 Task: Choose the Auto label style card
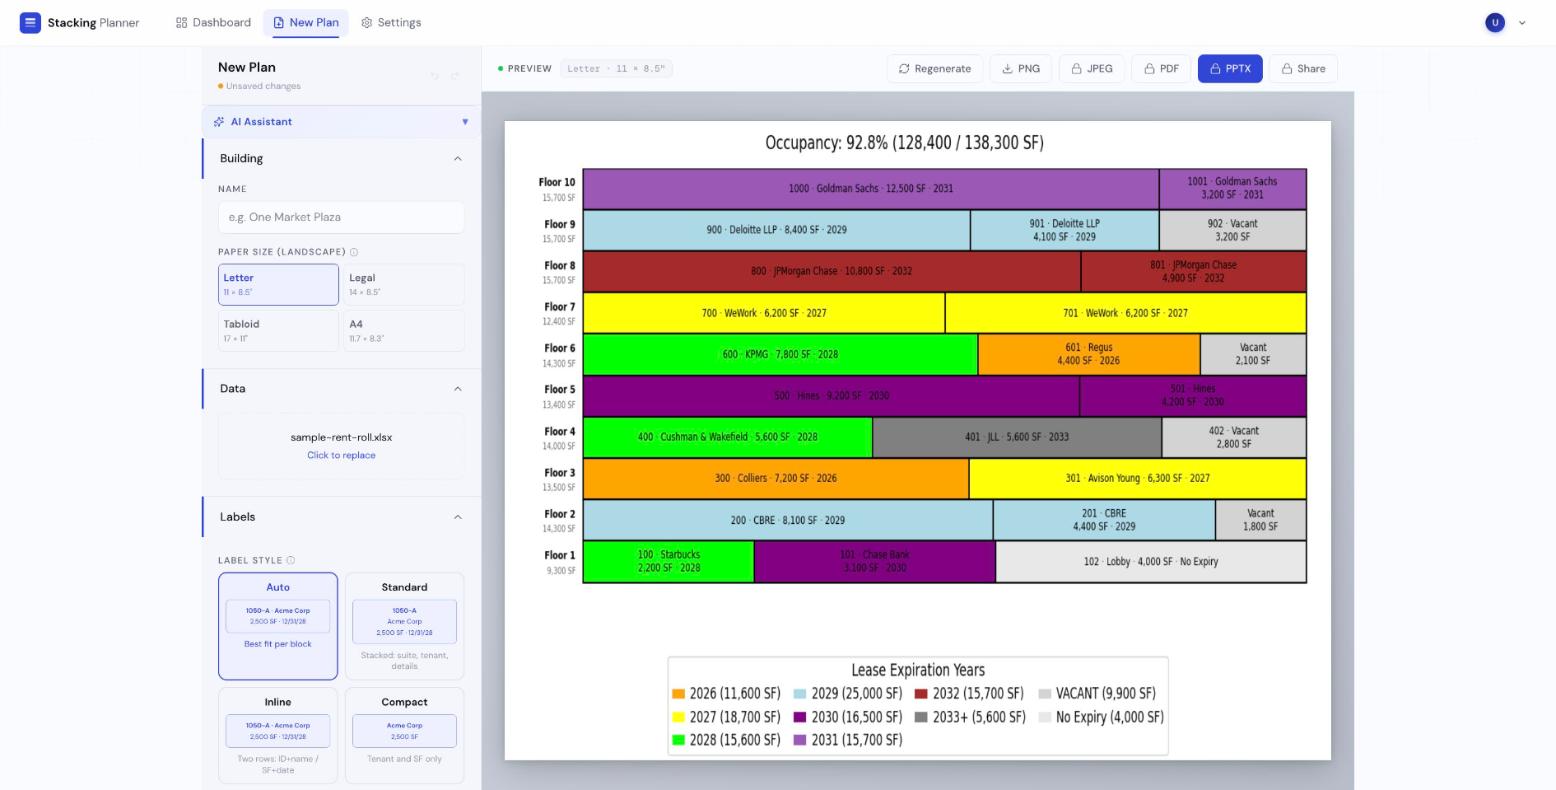pos(278,626)
